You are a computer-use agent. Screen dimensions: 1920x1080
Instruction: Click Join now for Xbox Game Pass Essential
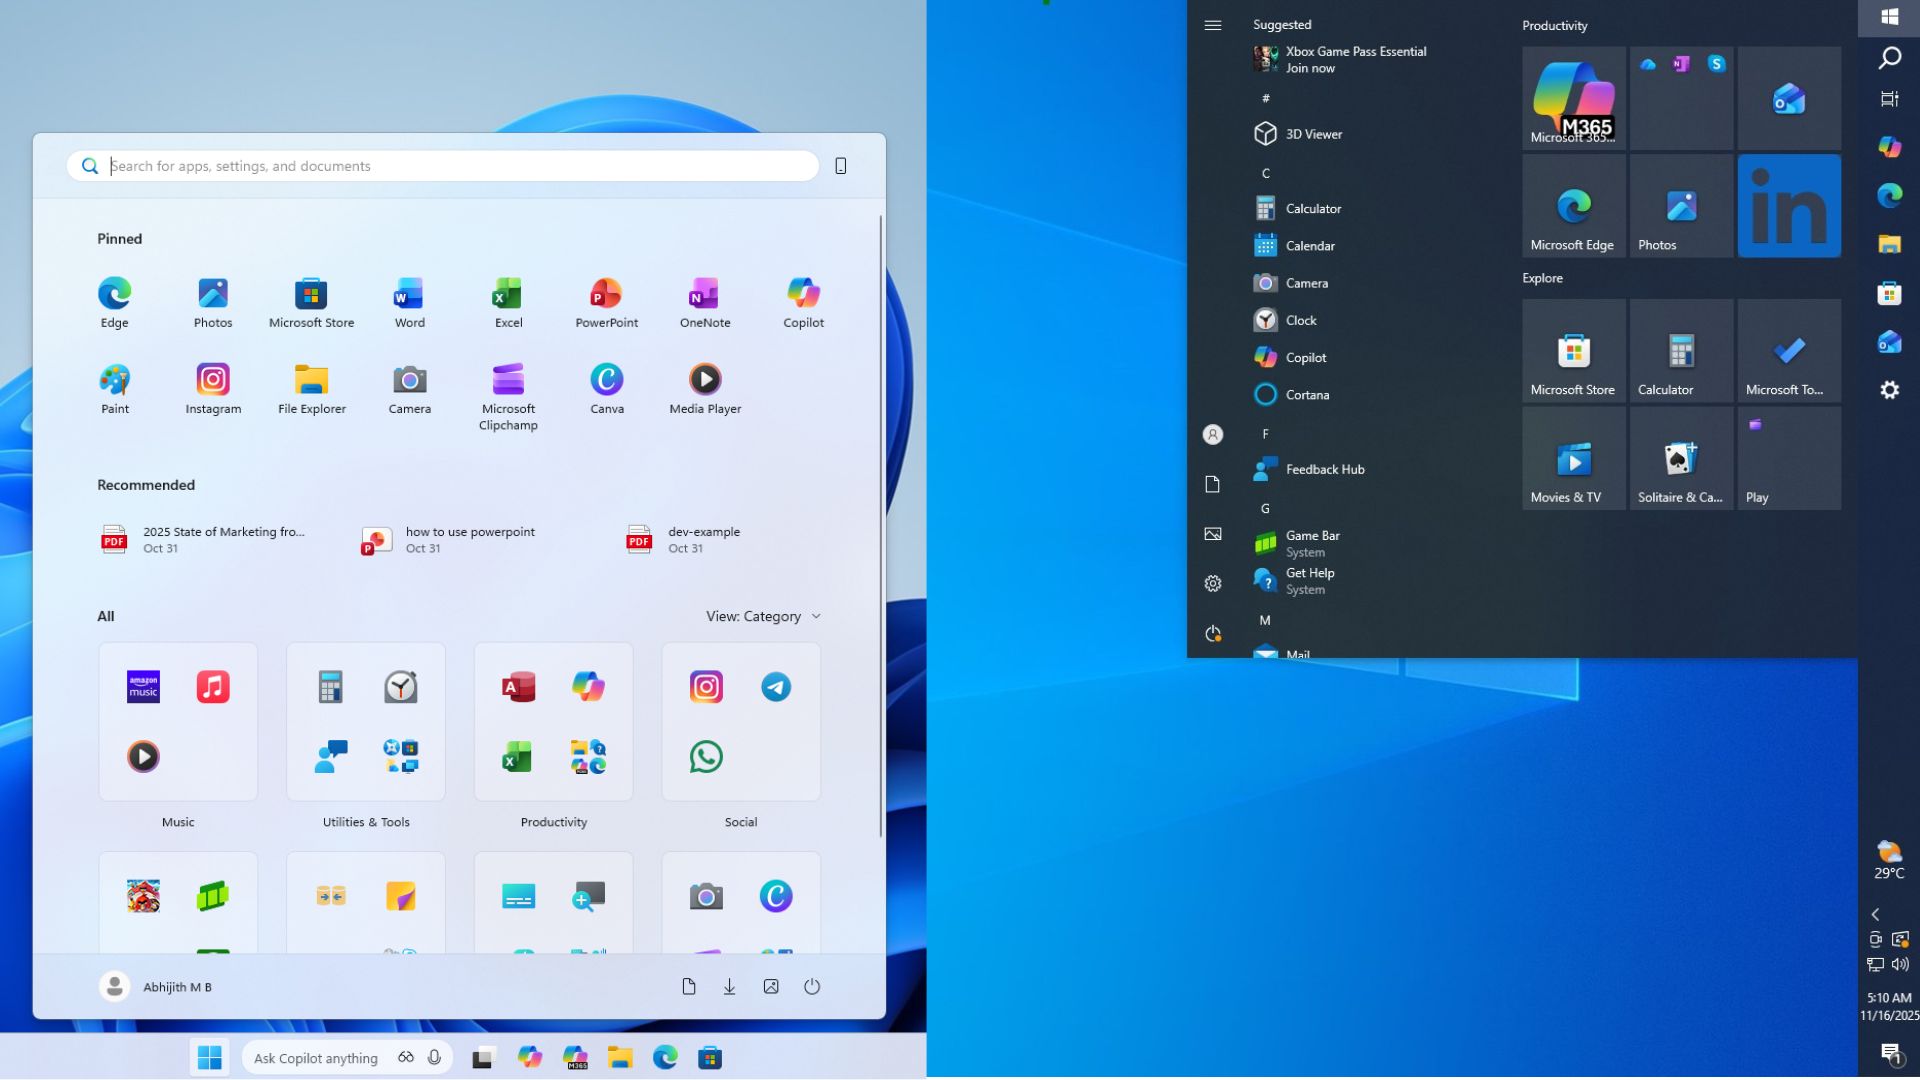coord(1312,67)
